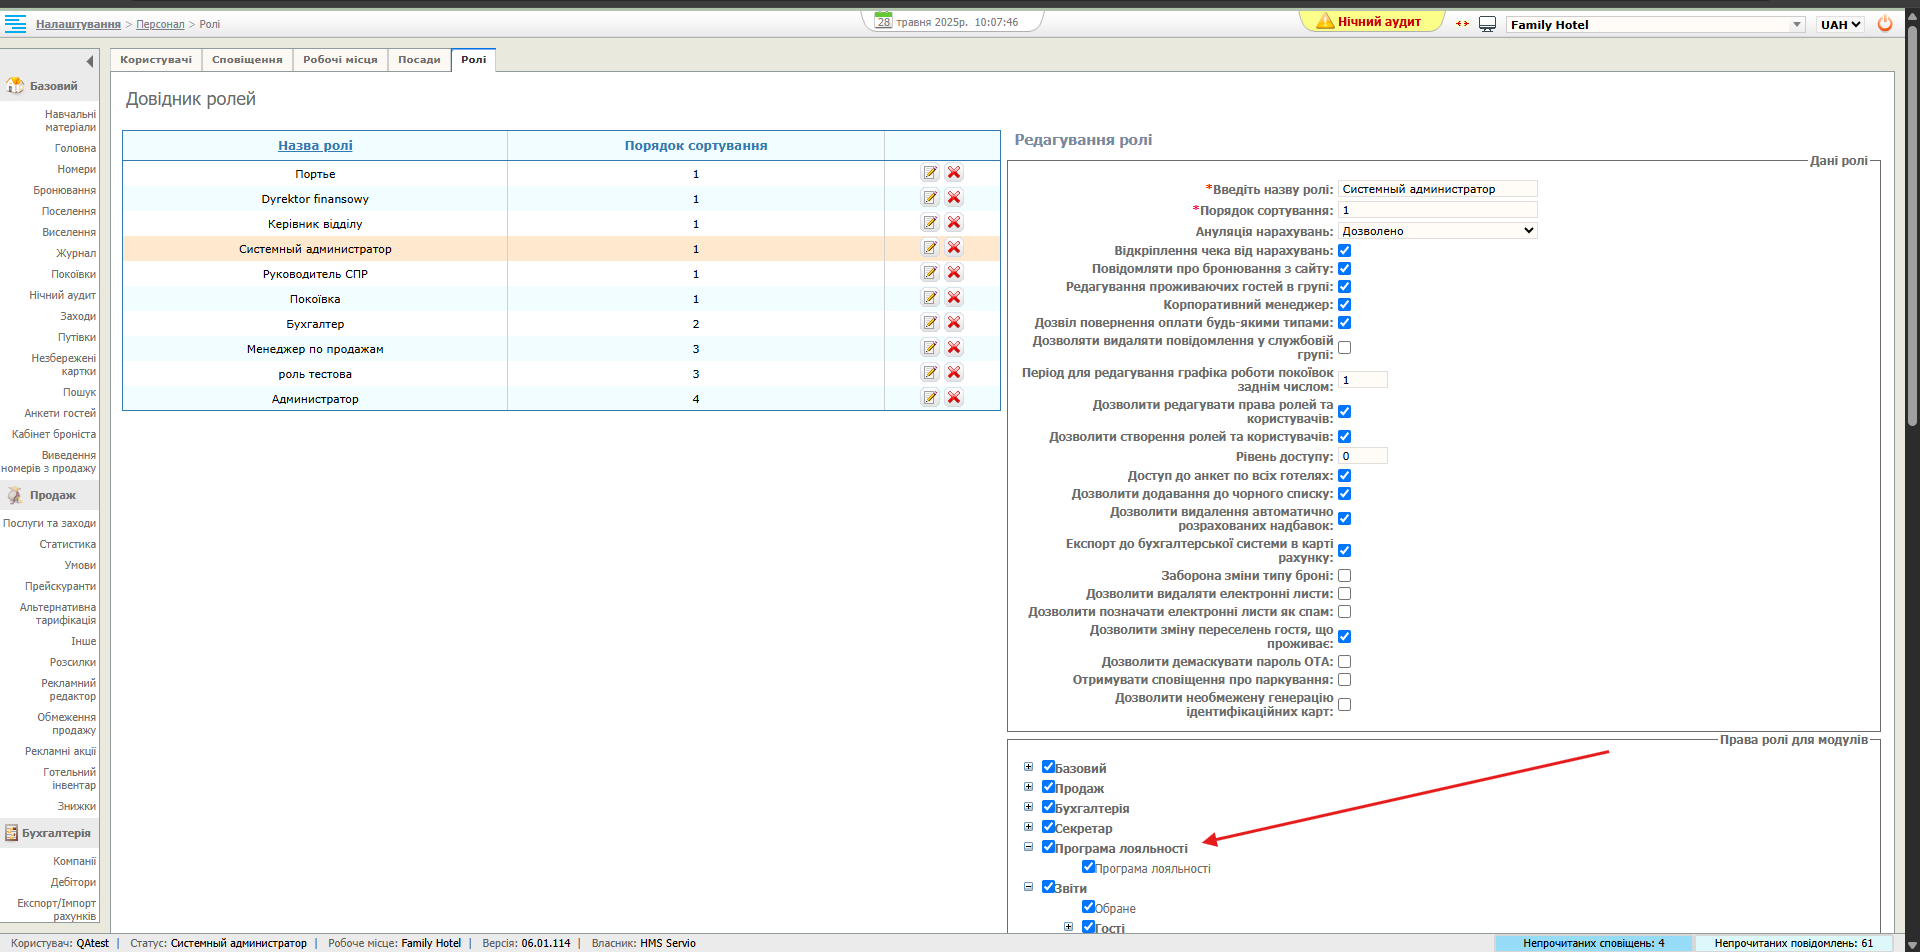The image size is (1920, 952).
Task: Click the hamburger menu icon top-left
Action: click(15, 23)
